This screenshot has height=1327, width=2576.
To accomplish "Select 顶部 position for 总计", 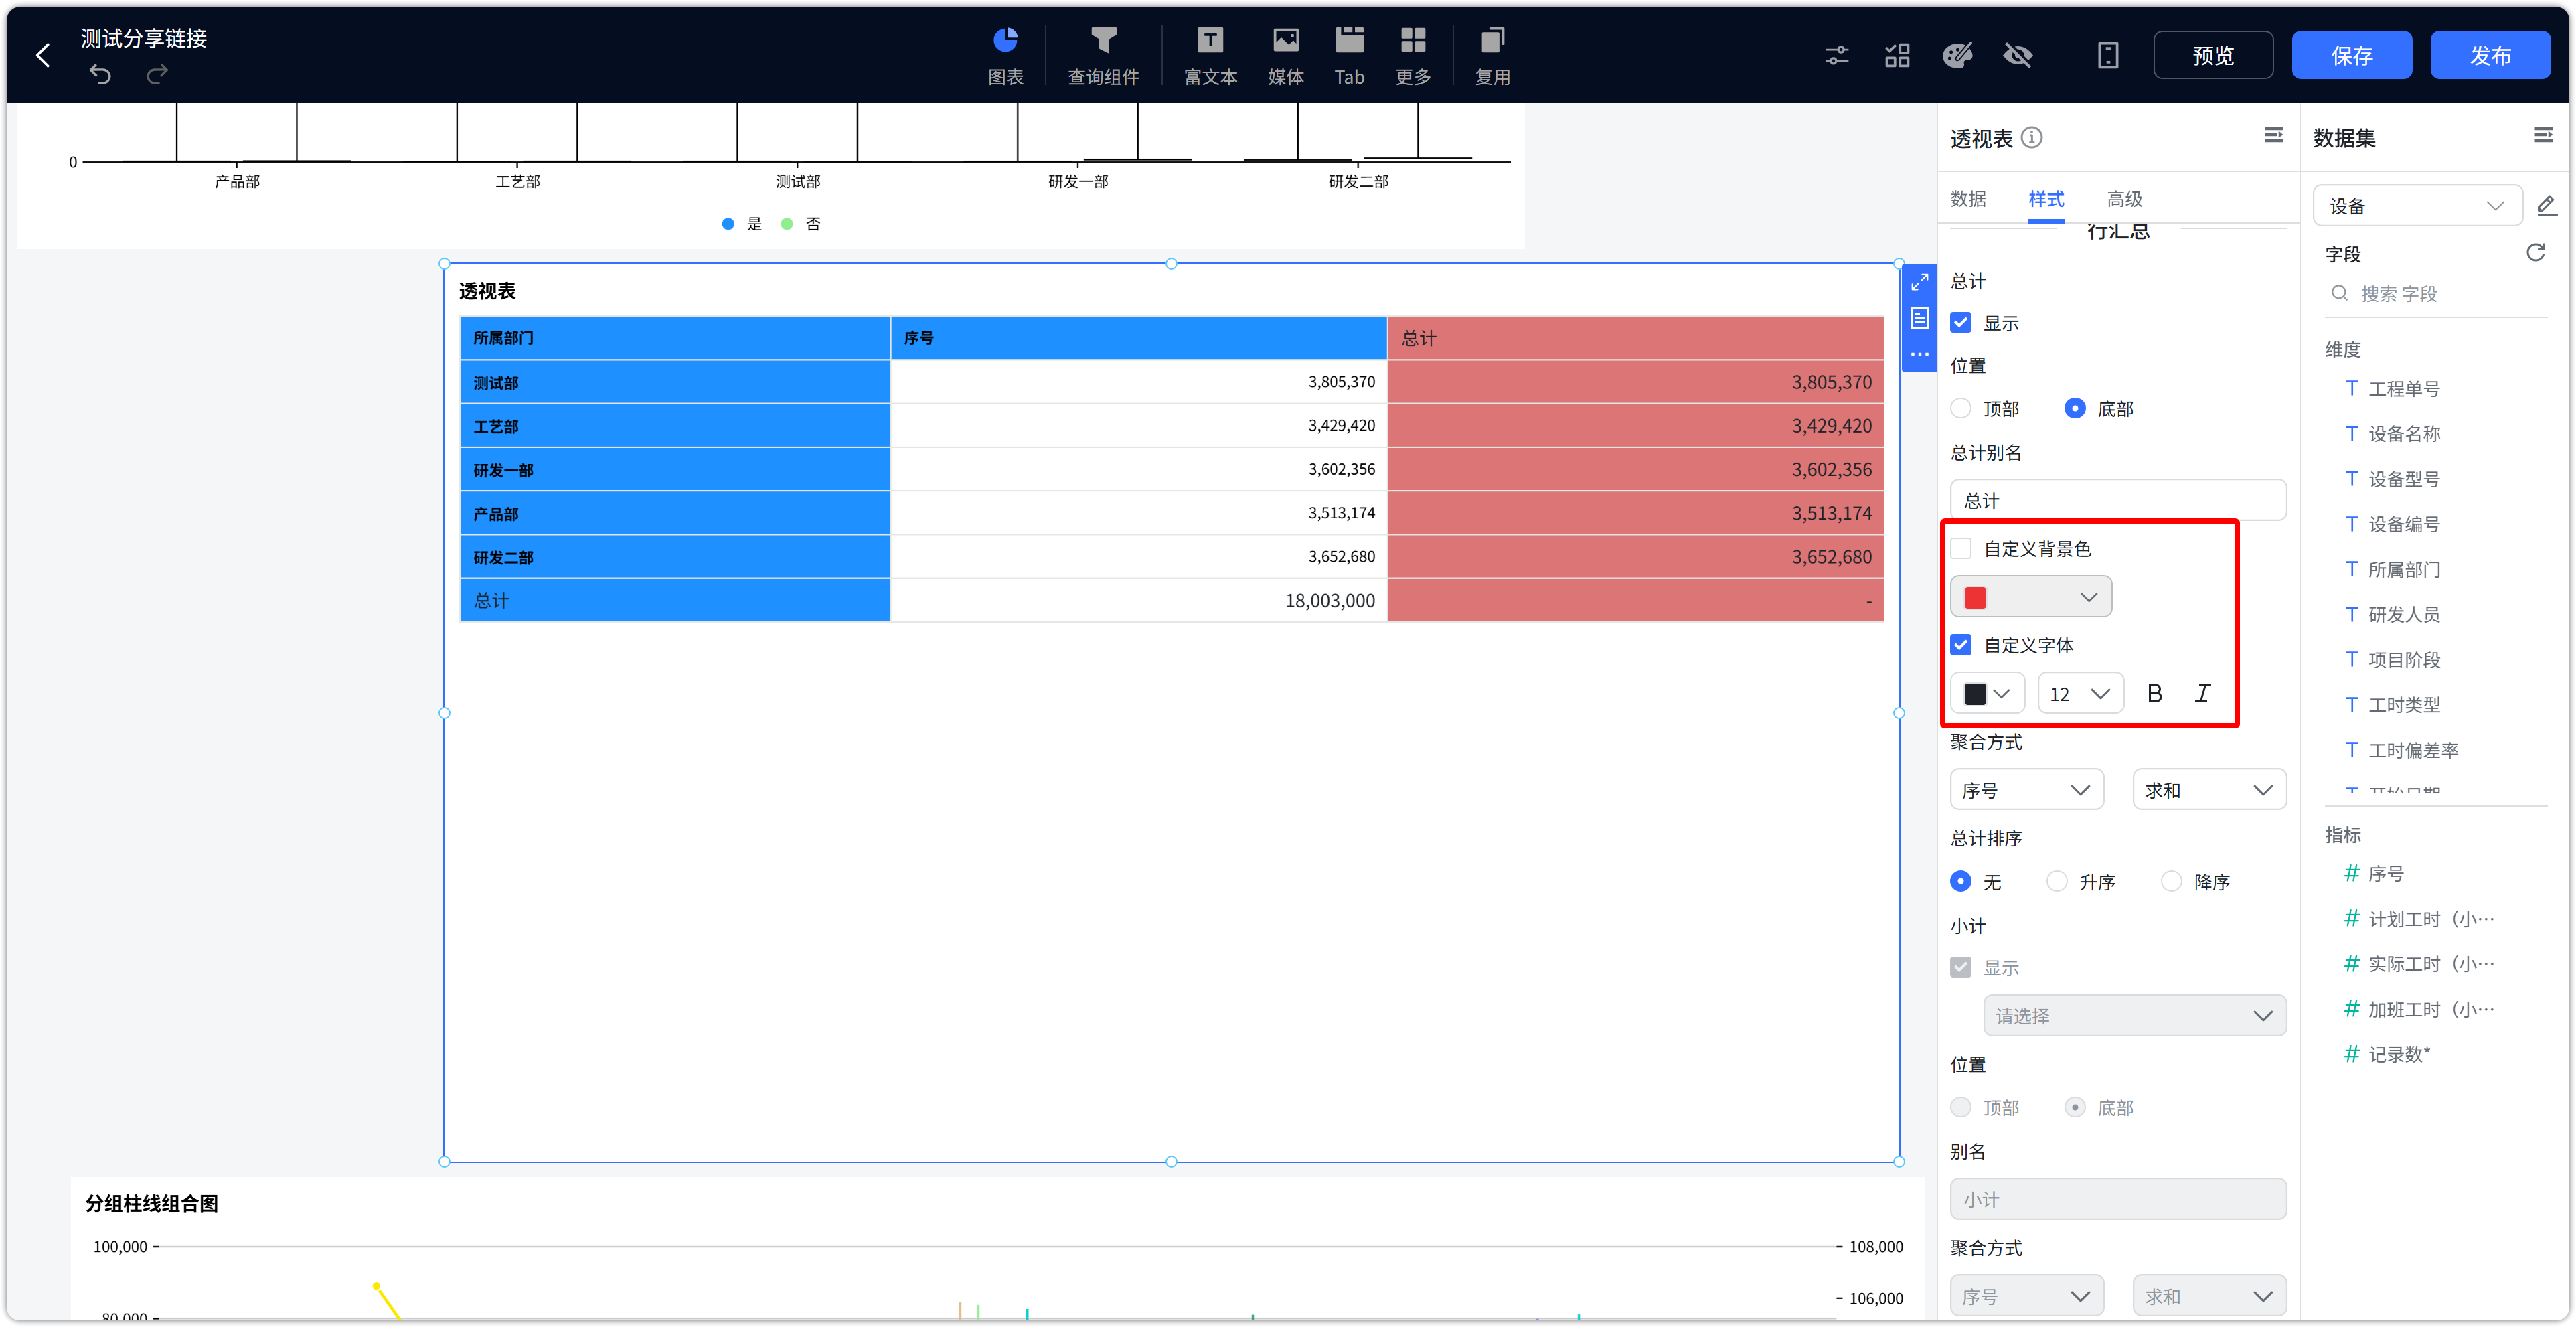I will pyautogui.click(x=1961, y=408).
